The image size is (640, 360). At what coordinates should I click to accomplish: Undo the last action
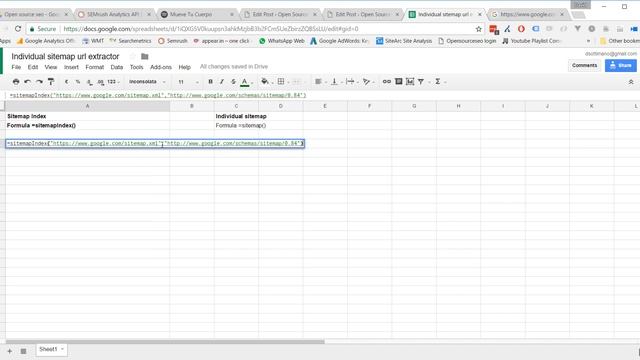click(x=27, y=82)
